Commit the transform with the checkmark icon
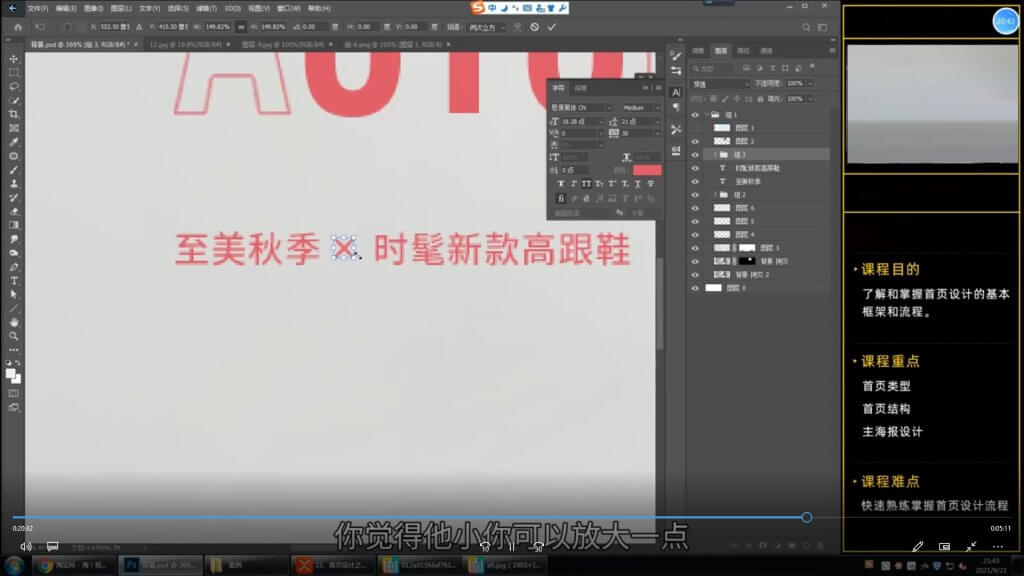The height and width of the screenshot is (576, 1024). tap(552, 27)
